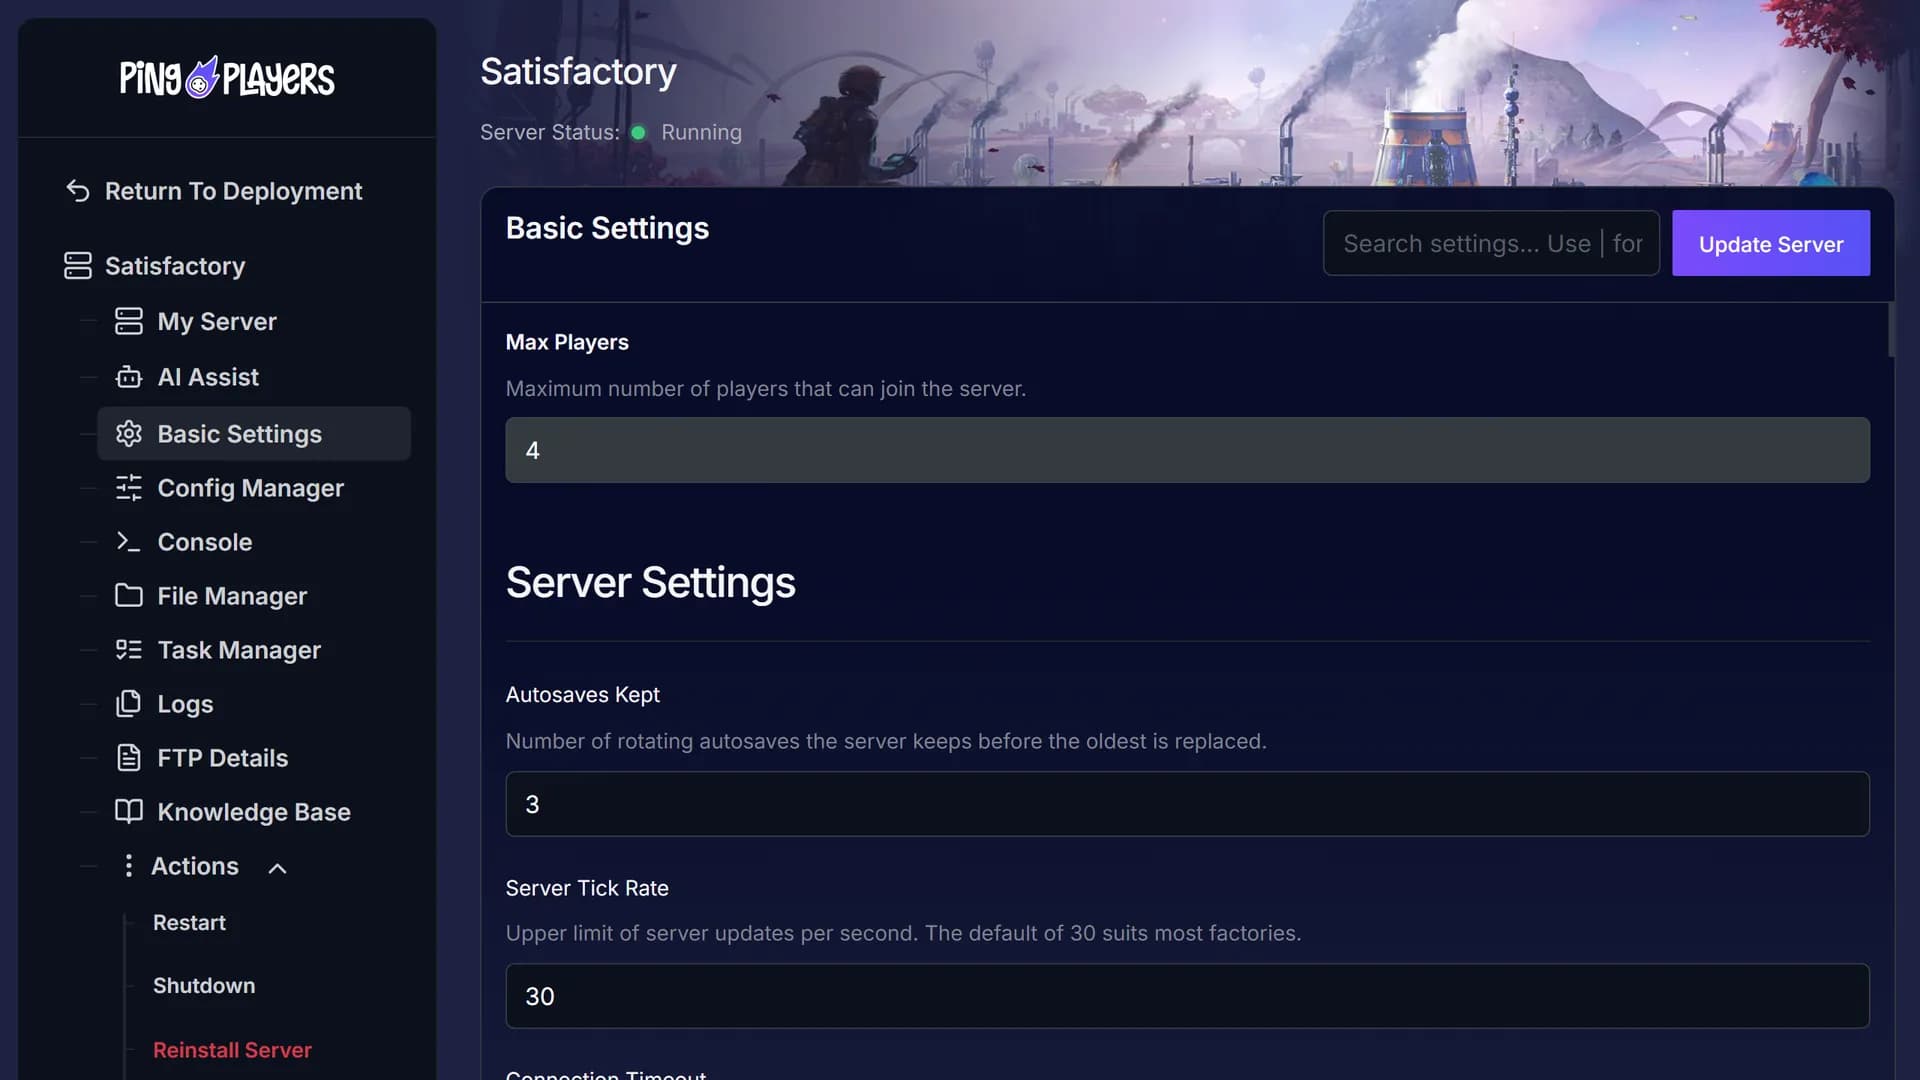
Task: Click the AI Assist robot icon
Action: [x=129, y=377]
